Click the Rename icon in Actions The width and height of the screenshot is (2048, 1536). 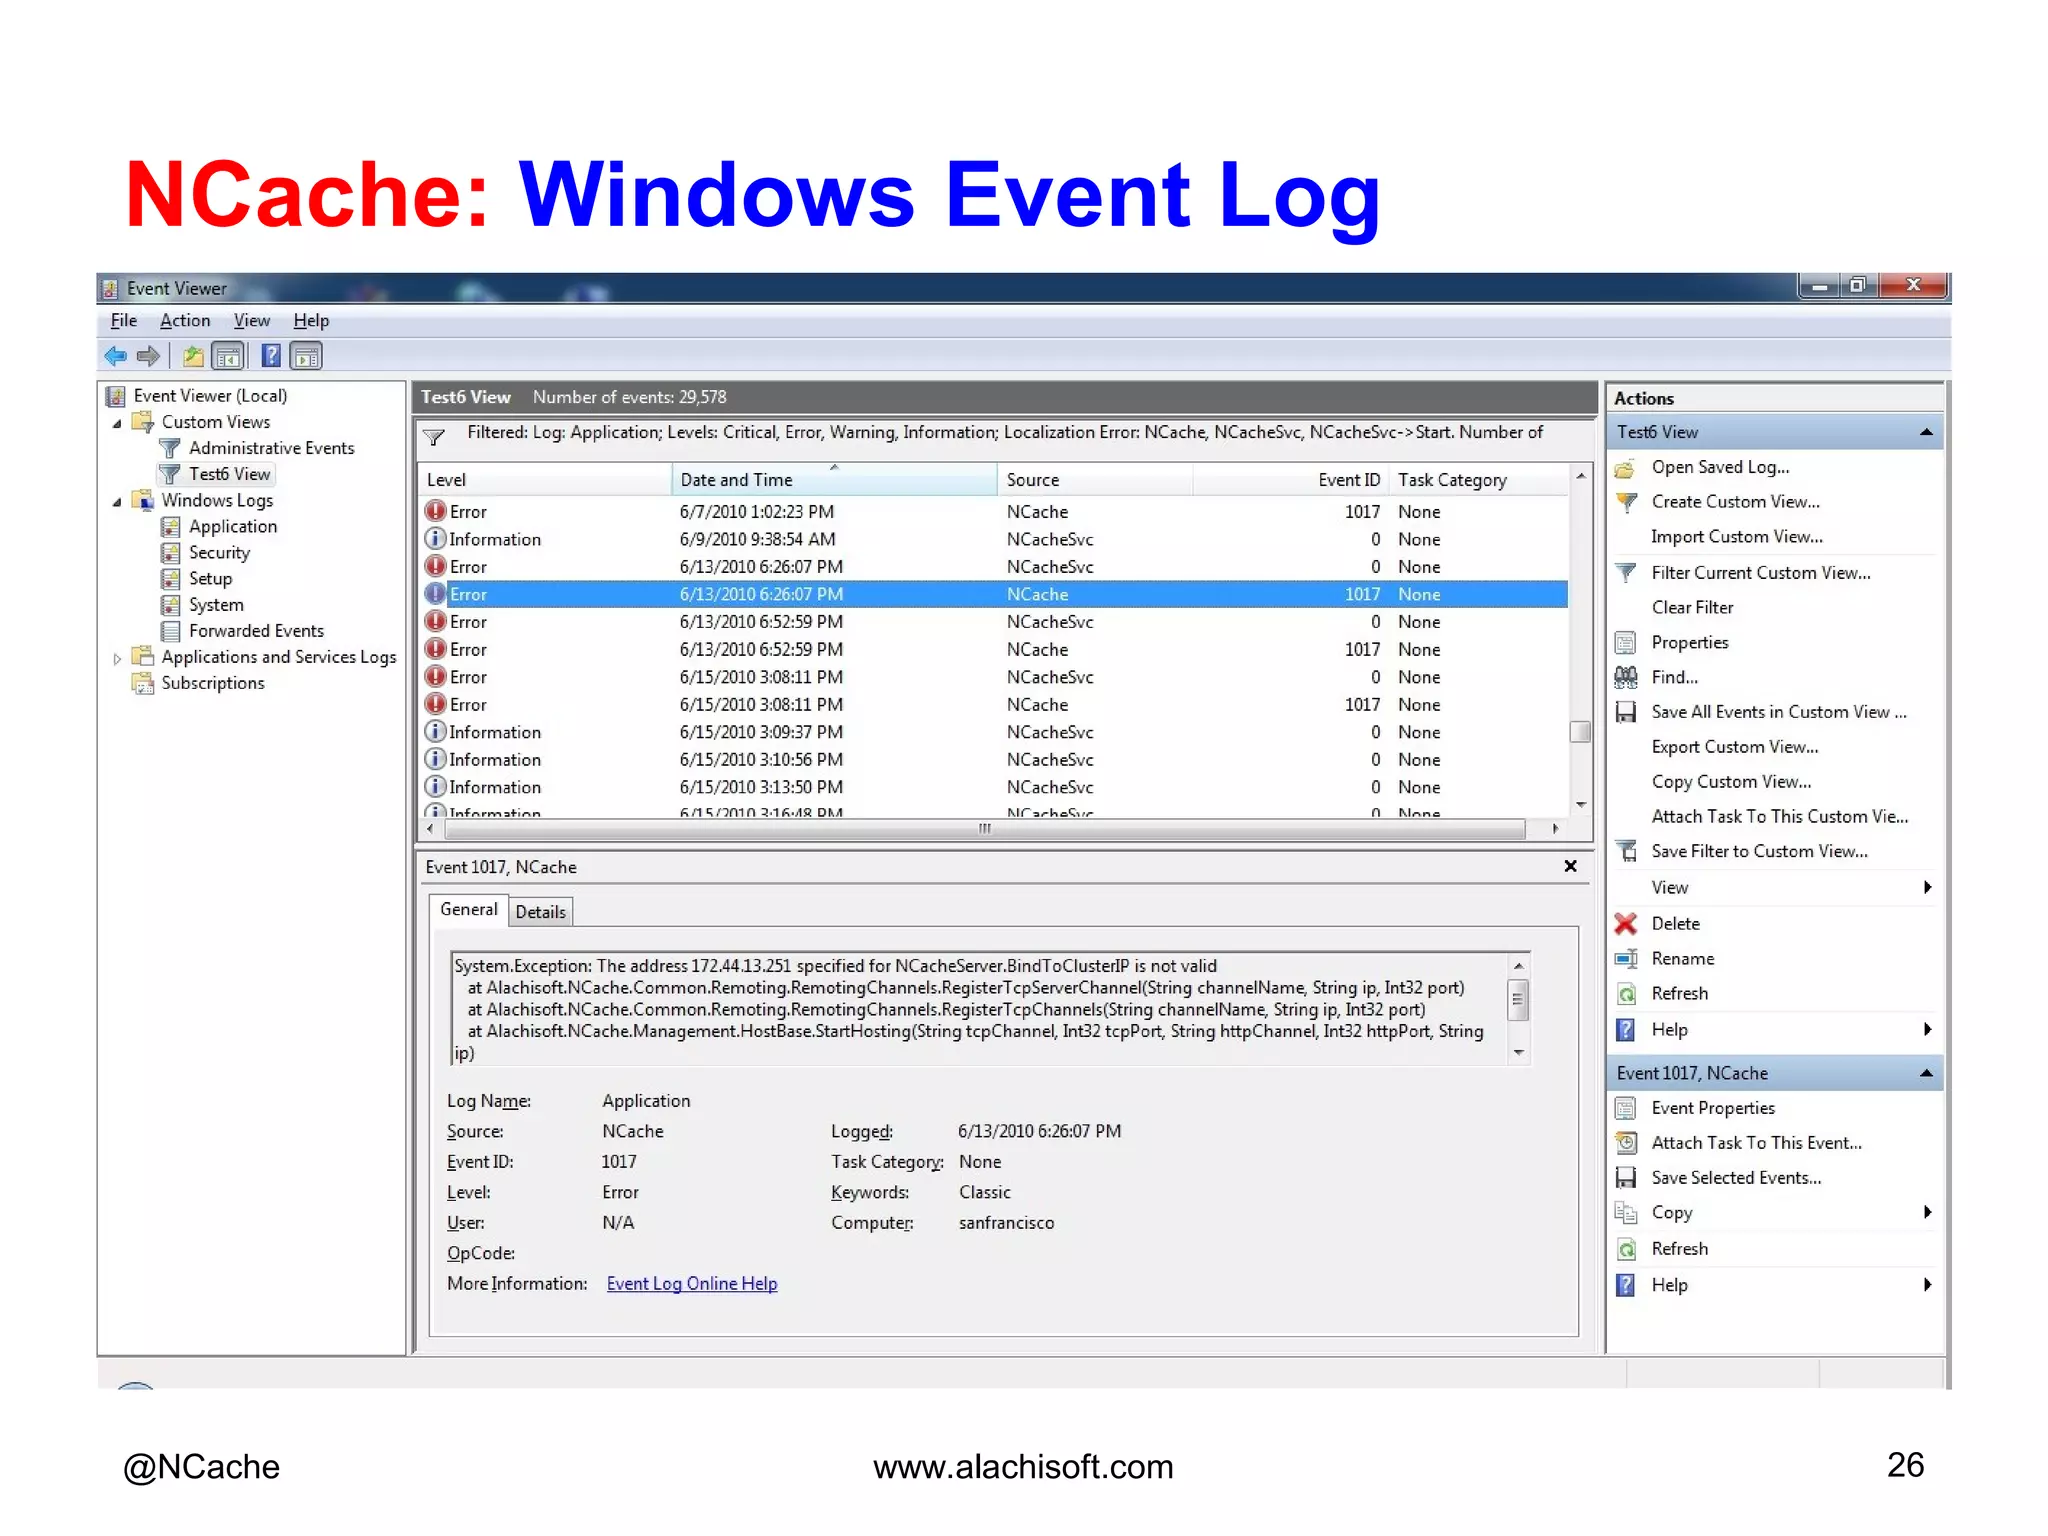coord(1626,959)
